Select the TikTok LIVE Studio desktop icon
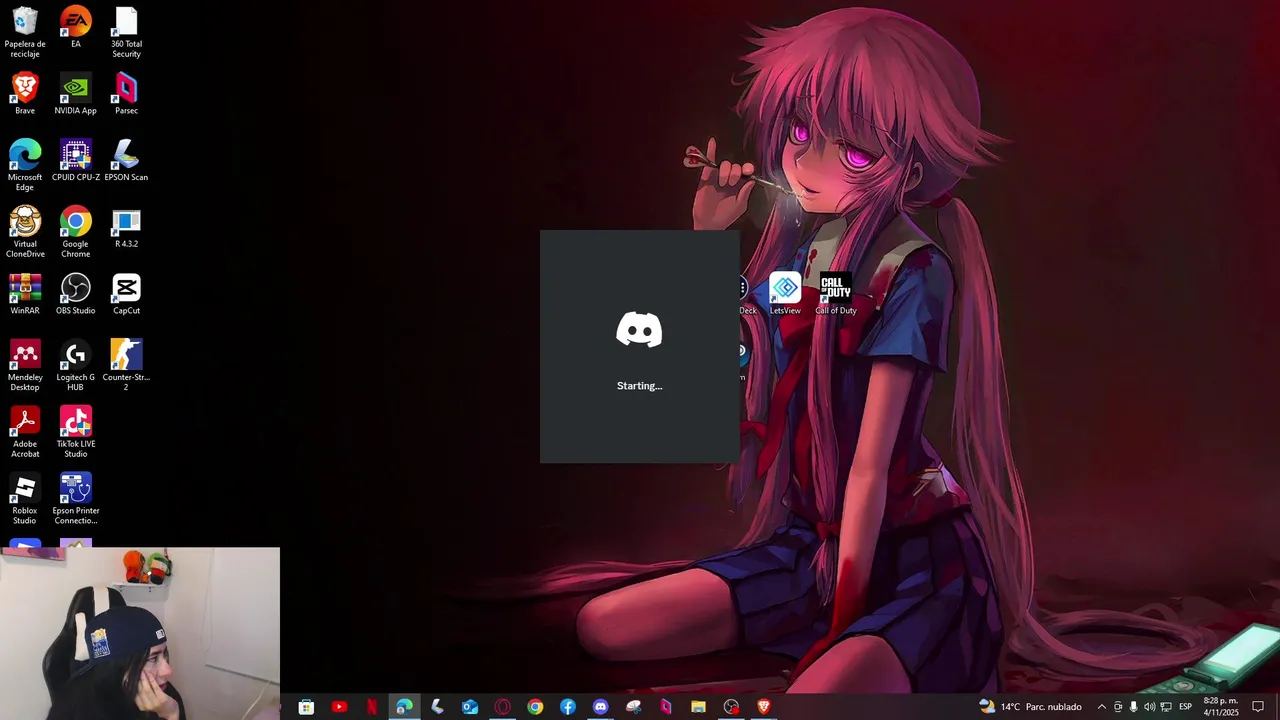The image size is (1280, 720). 75,431
